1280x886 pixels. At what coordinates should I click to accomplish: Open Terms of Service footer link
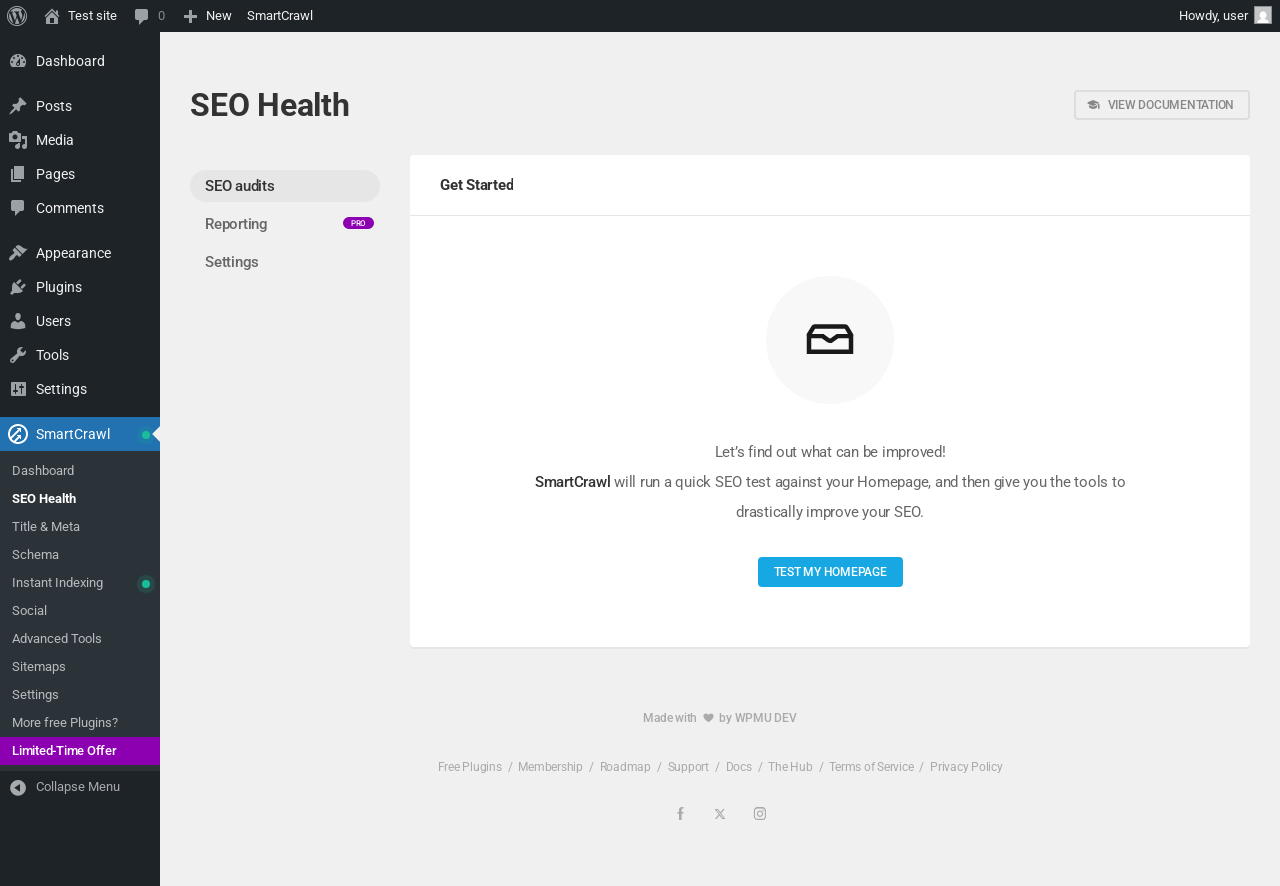click(871, 767)
